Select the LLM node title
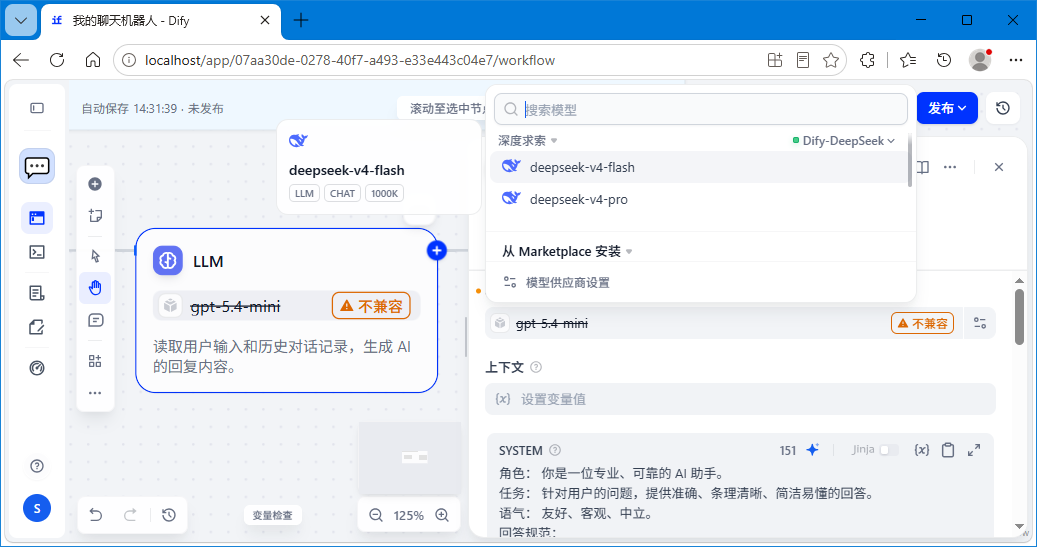Image resolution: width=1037 pixels, height=547 pixels. (208, 261)
